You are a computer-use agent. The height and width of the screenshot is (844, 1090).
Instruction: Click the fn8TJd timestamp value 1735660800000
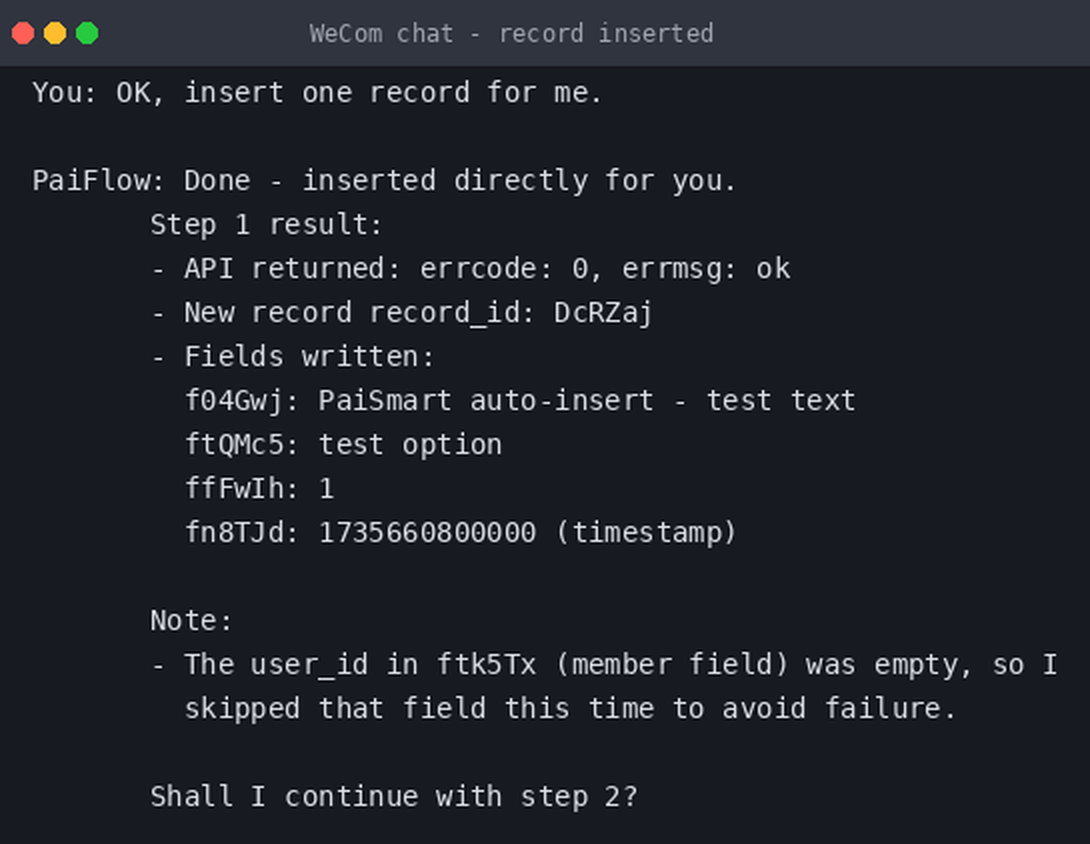(x=428, y=533)
